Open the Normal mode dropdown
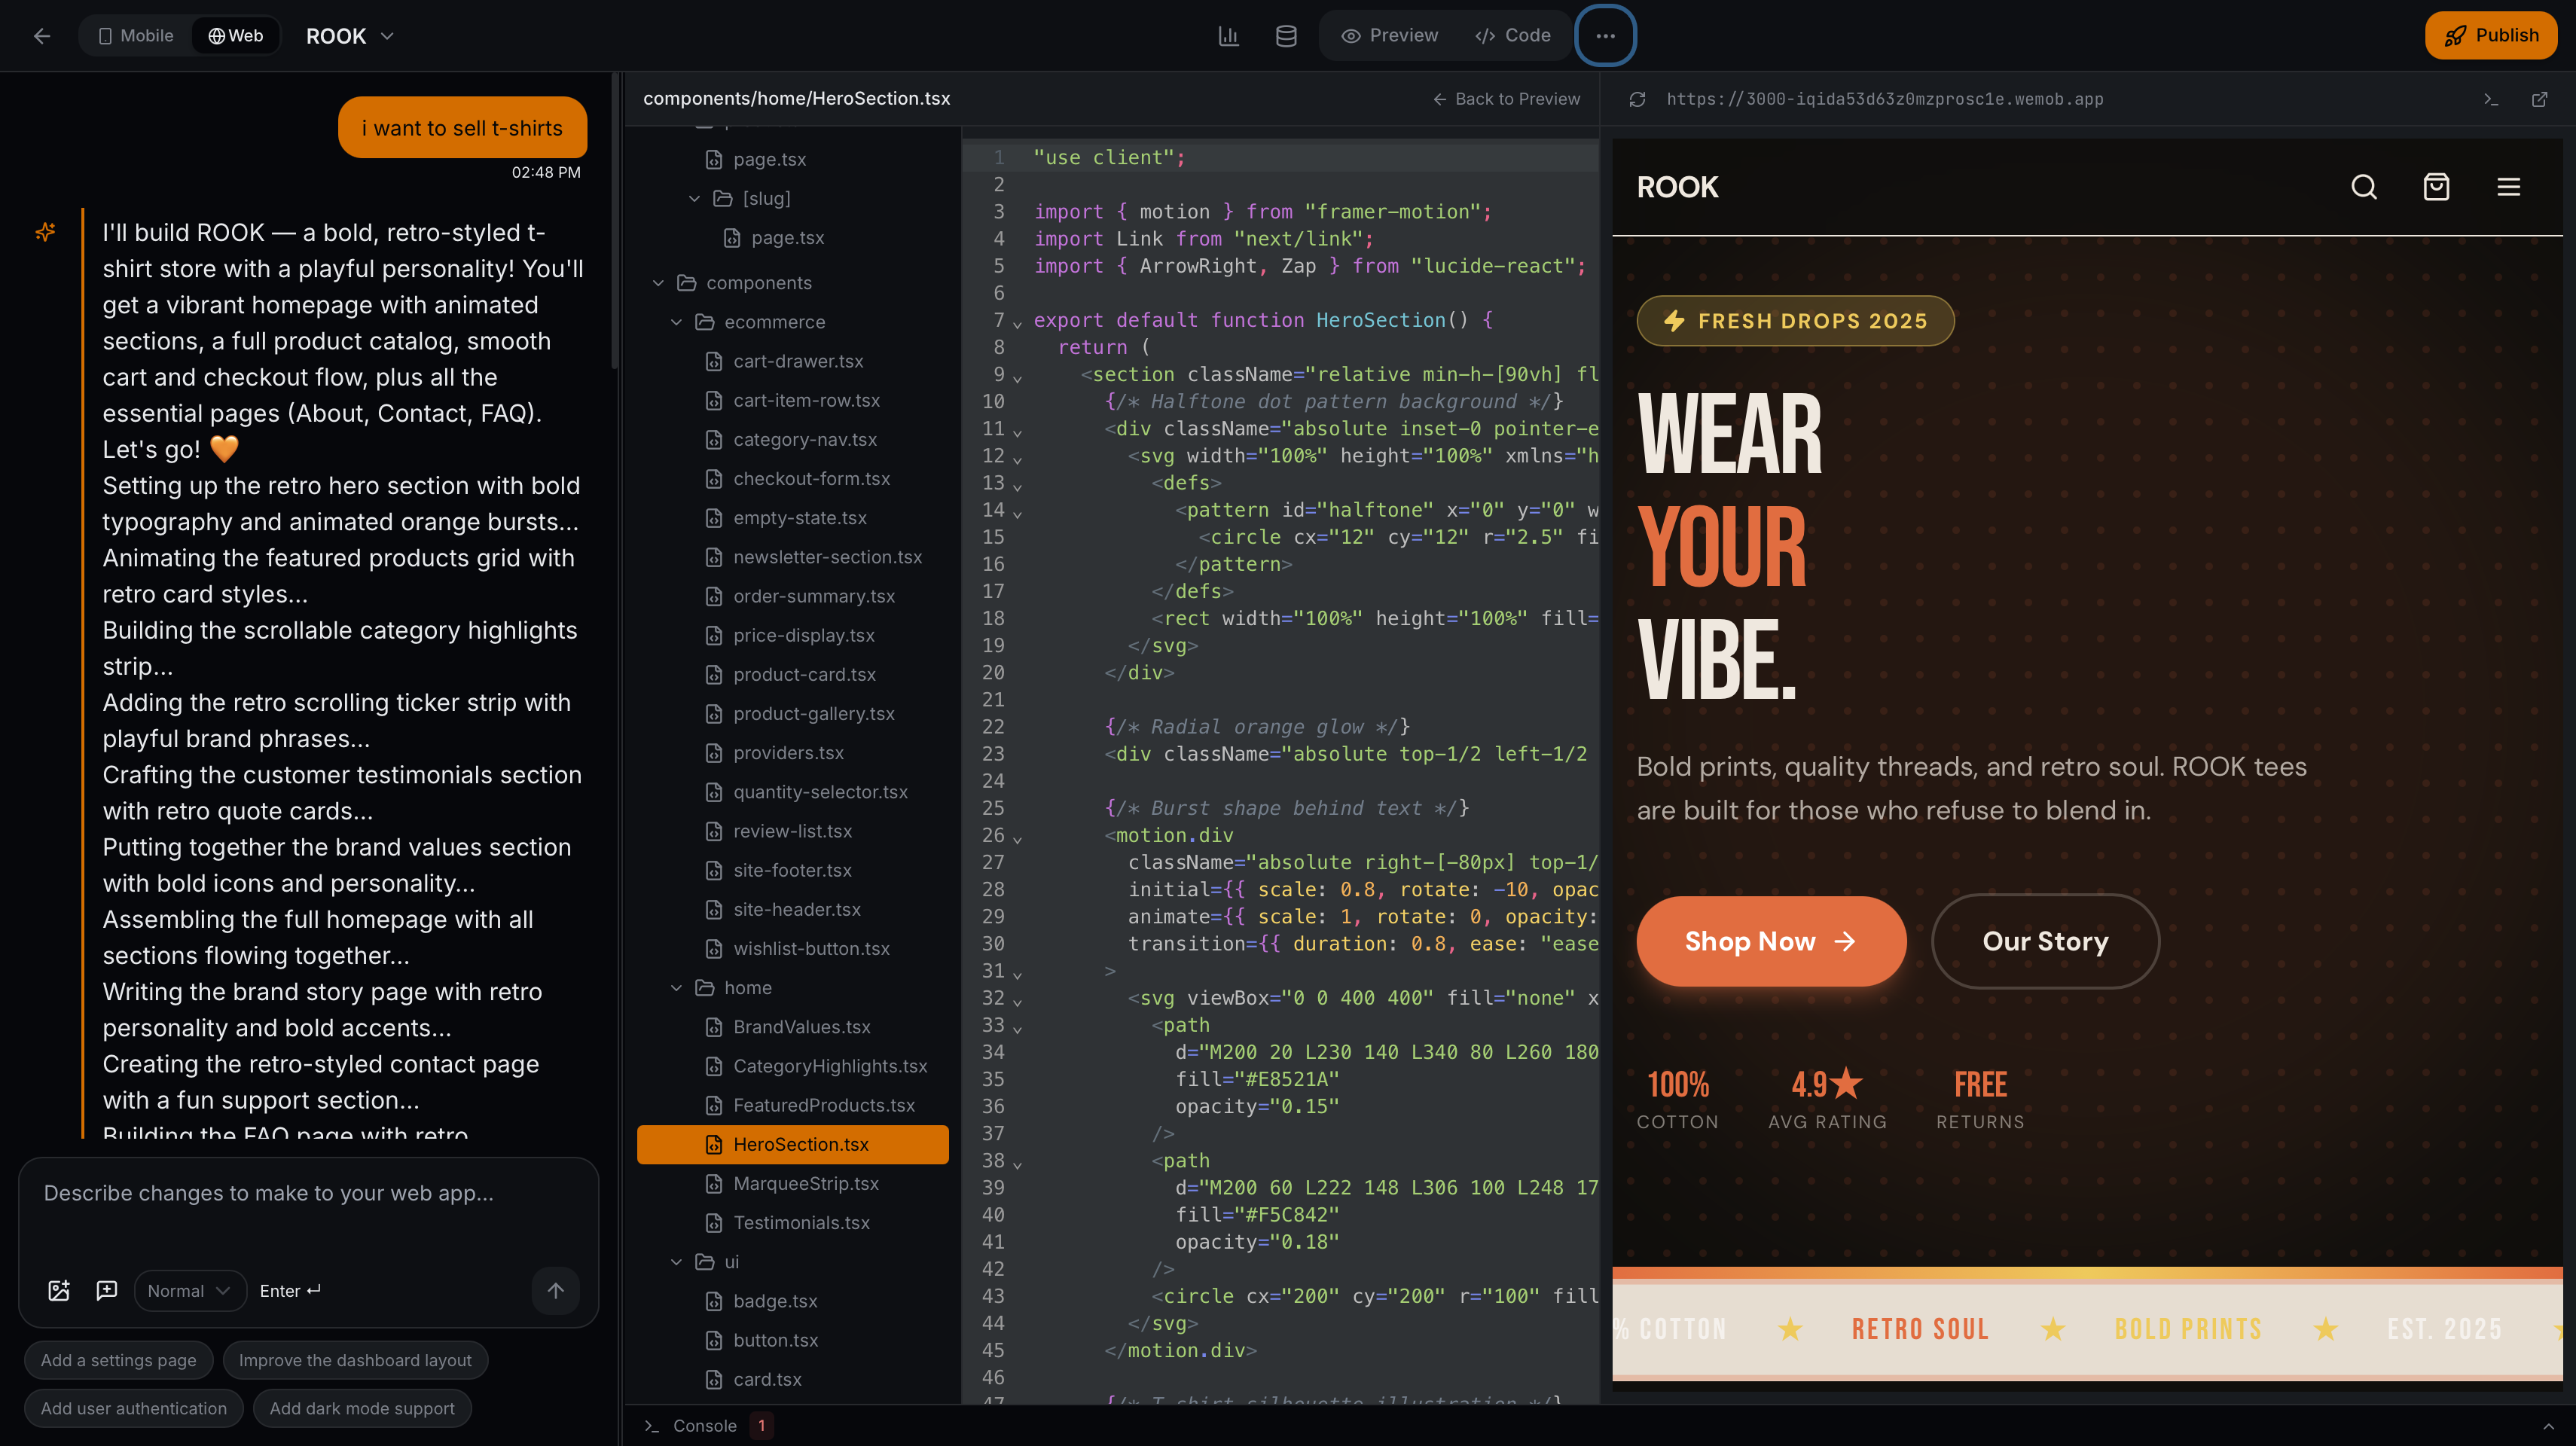Image resolution: width=2576 pixels, height=1446 pixels. tap(189, 1290)
